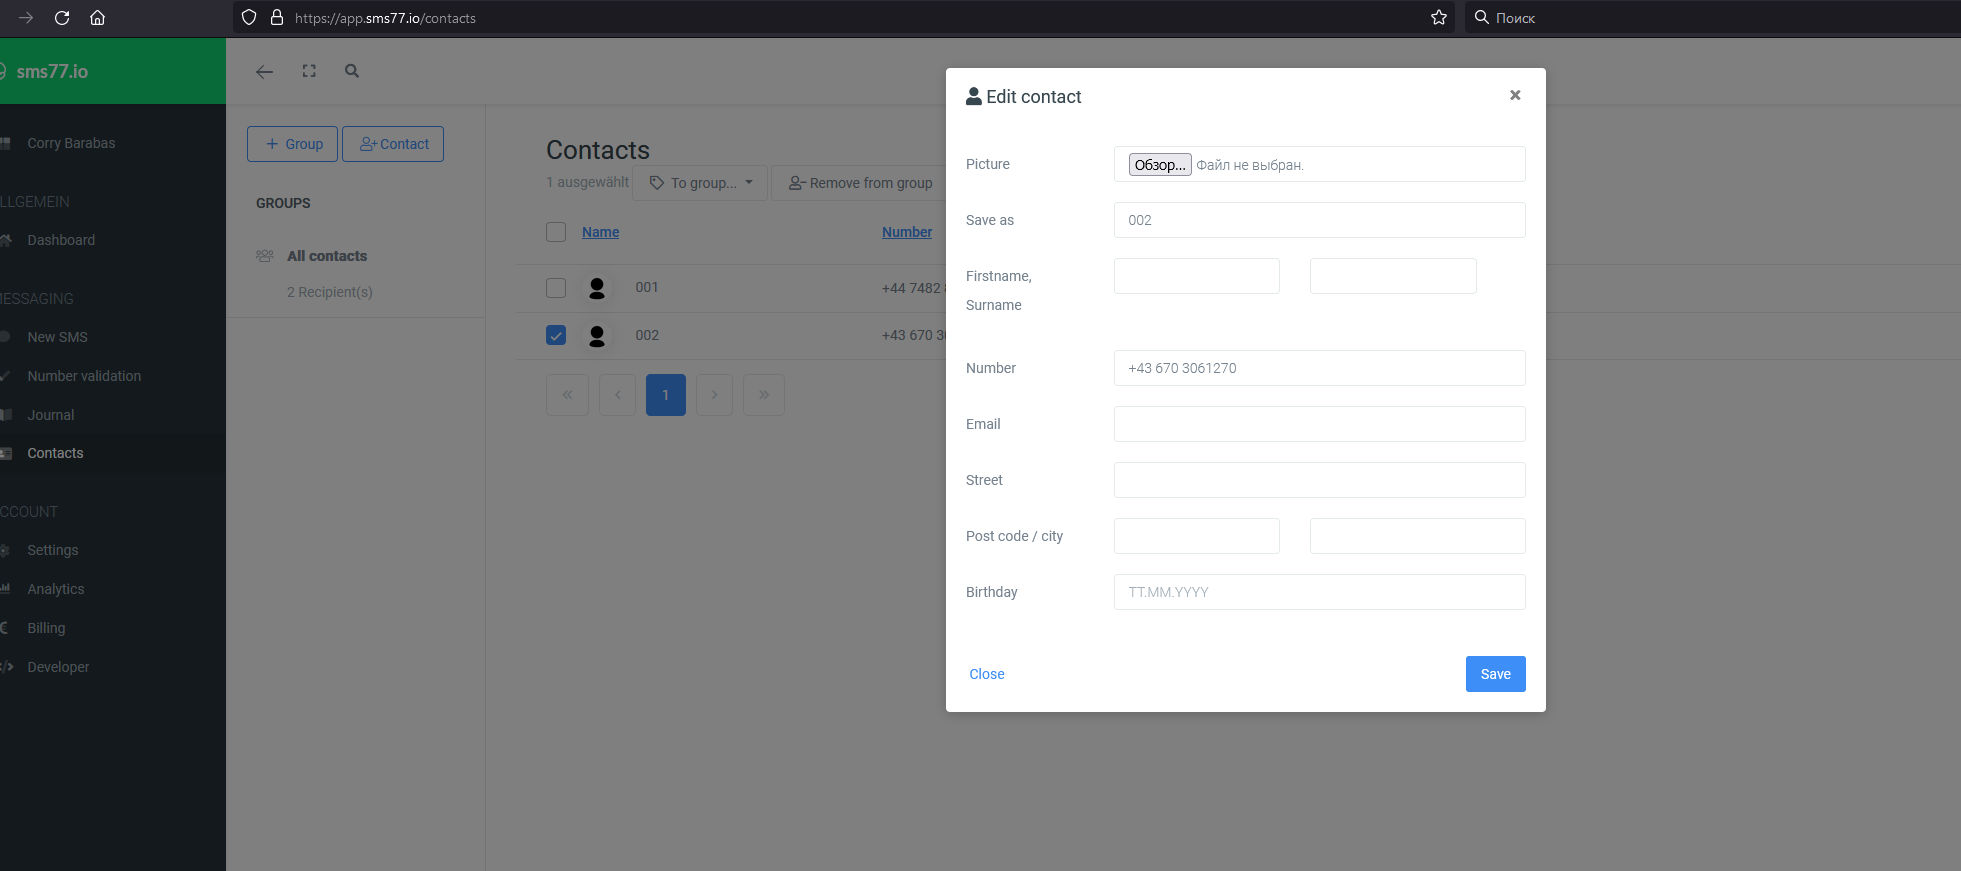The image size is (1961, 871).
Task: Click the contact name 001
Action: tap(647, 288)
